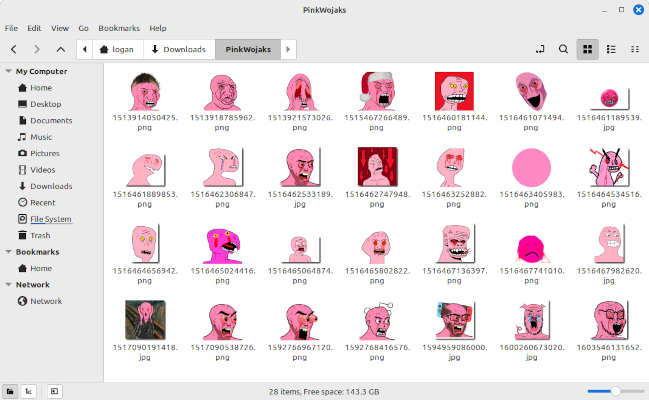Open the Help menu
Viewport: 649px width, 400px height.
158,28
